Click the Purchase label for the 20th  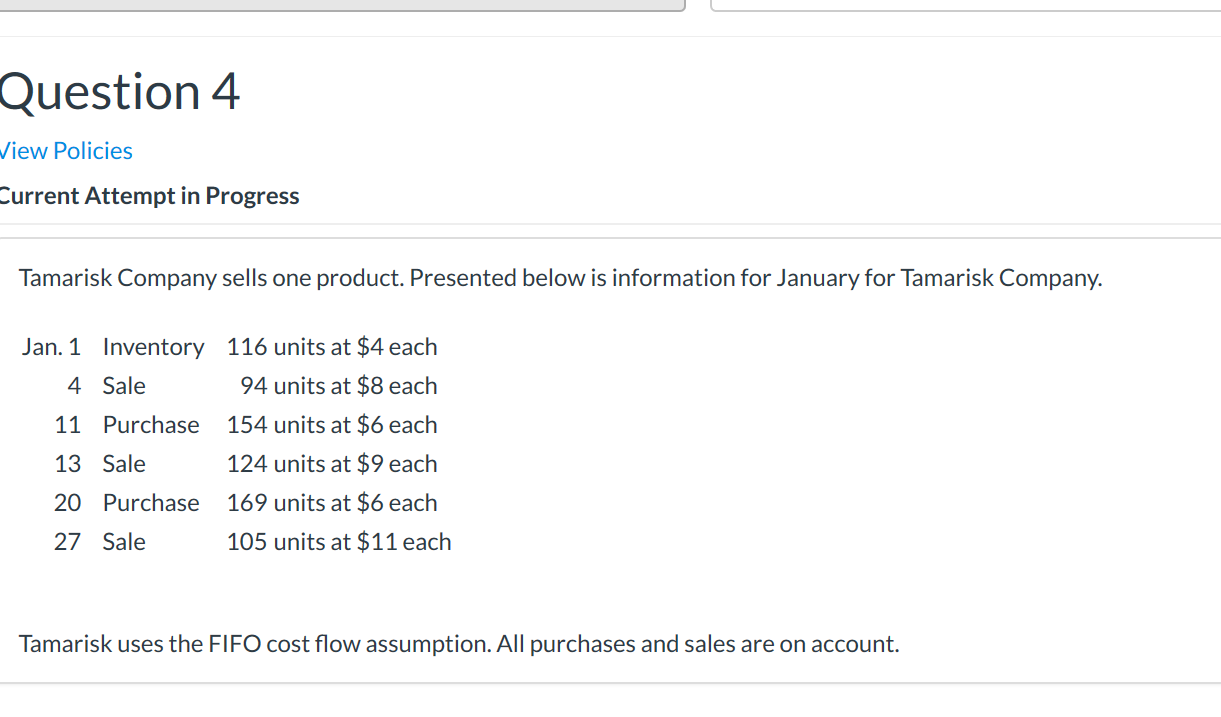[x=151, y=503]
